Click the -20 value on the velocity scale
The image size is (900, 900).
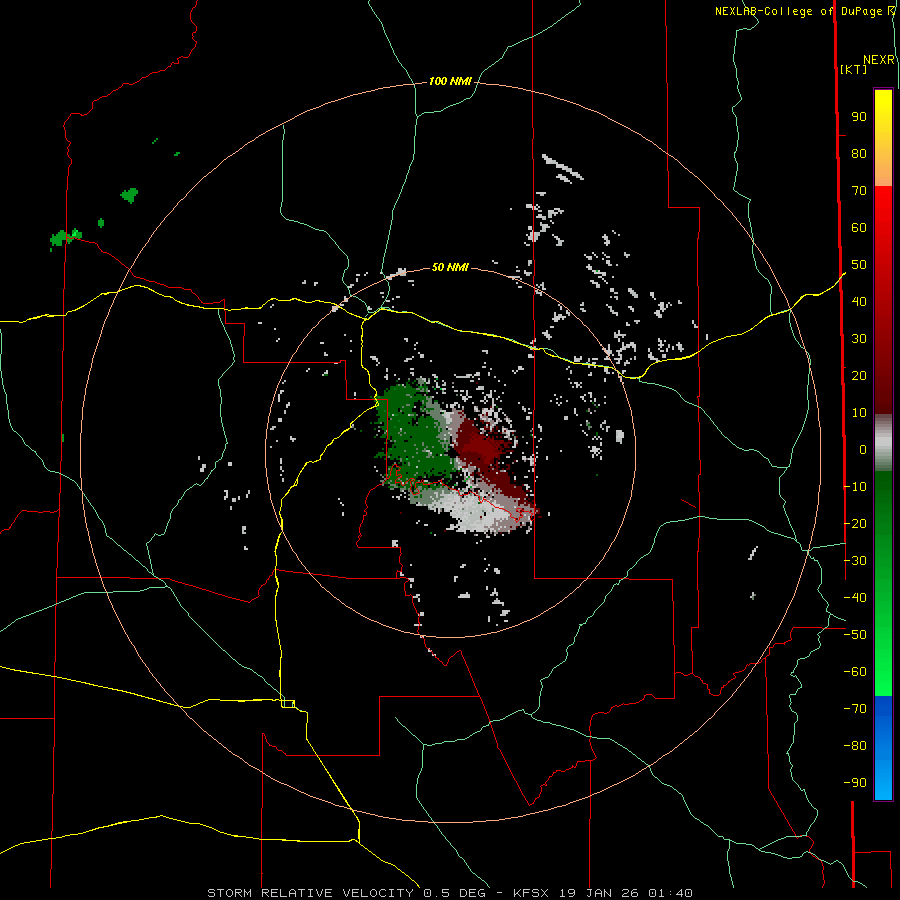pos(855,524)
